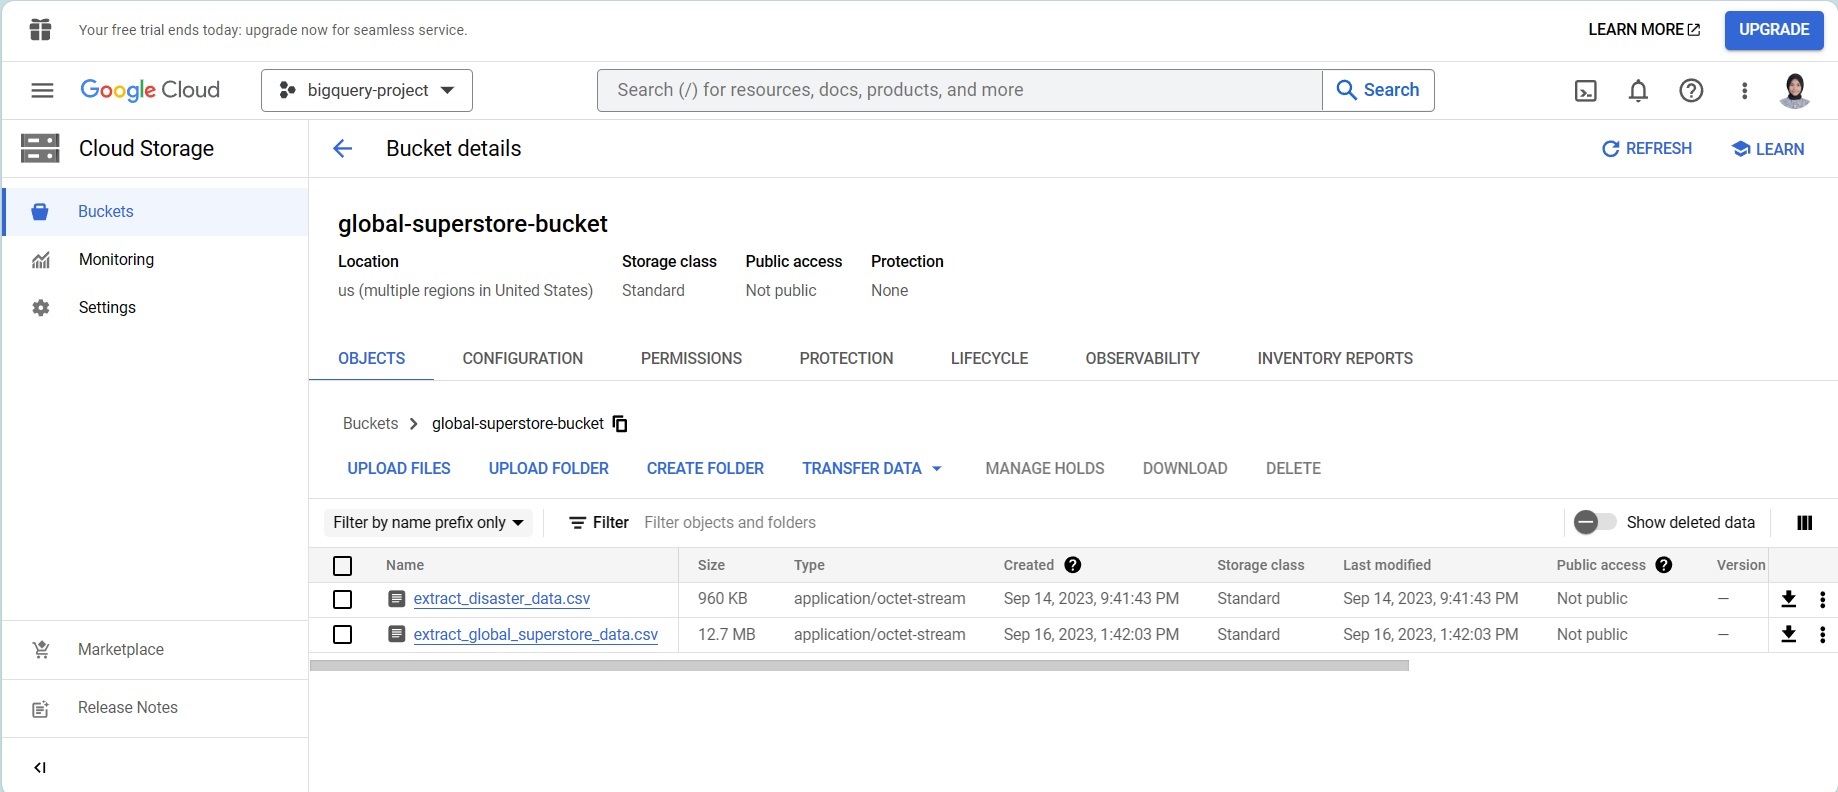The height and width of the screenshot is (792, 1838).
Task: Click the Filter icon
Action: pos(577,523)
